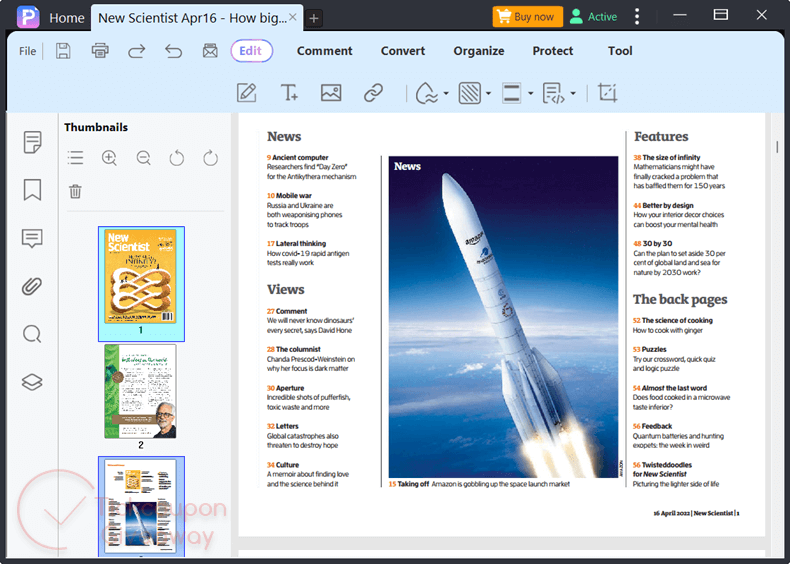Open the File menu

pos(28,51)
